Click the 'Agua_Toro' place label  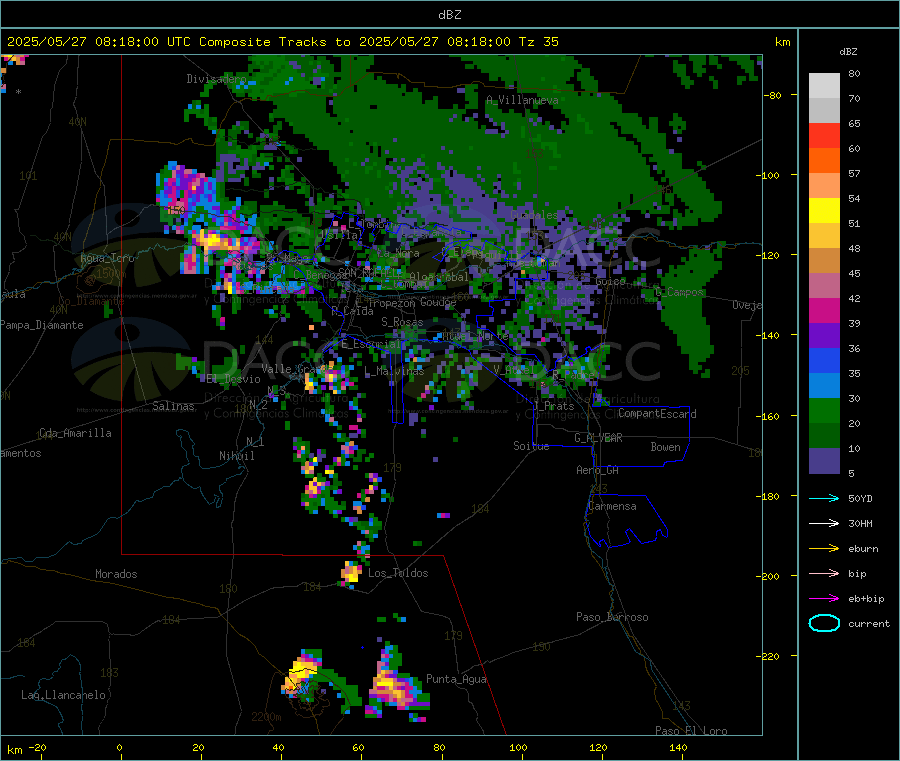(x=107, y=258)
